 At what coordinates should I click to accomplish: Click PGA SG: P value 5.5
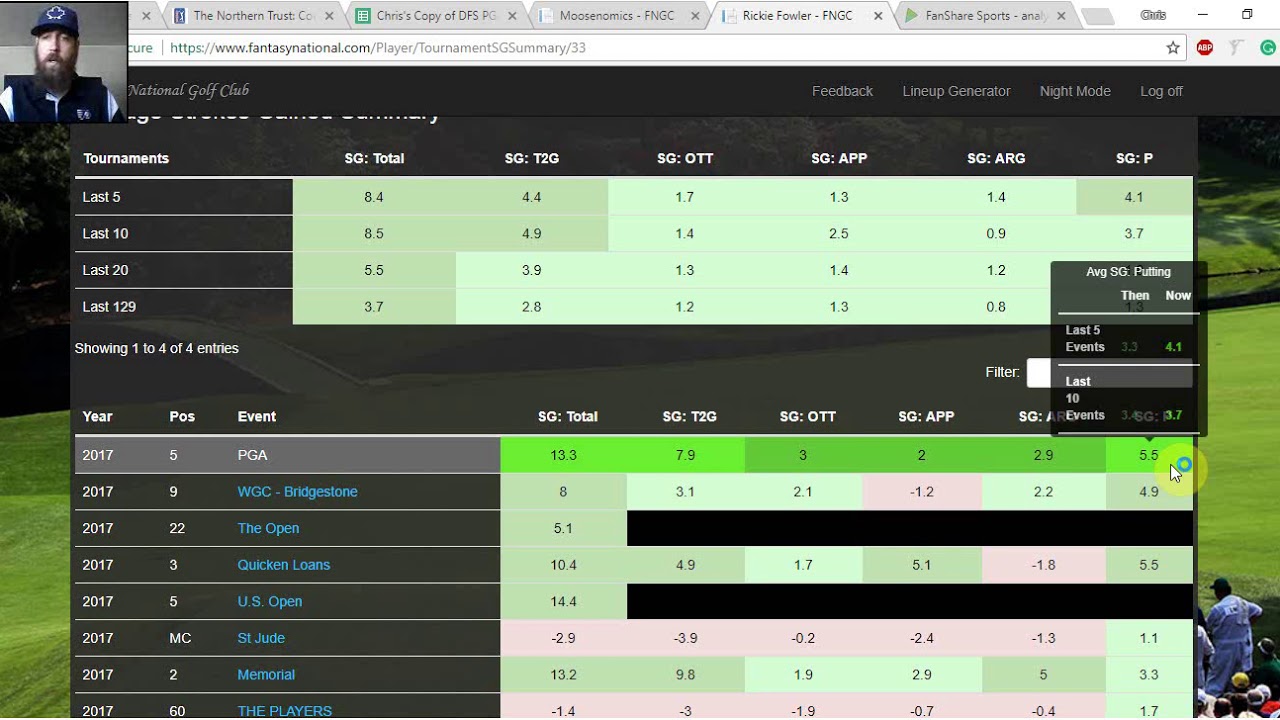pos(1149,455)
